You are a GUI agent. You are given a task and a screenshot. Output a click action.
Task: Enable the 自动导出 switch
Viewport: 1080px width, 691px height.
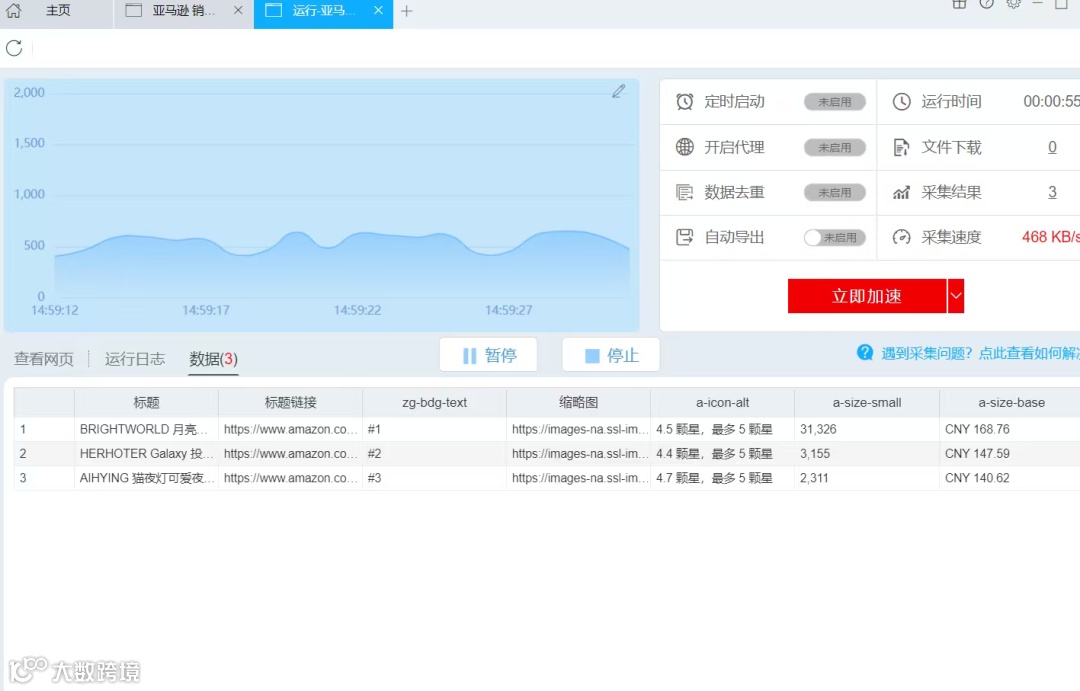click(x=835, y=238)
